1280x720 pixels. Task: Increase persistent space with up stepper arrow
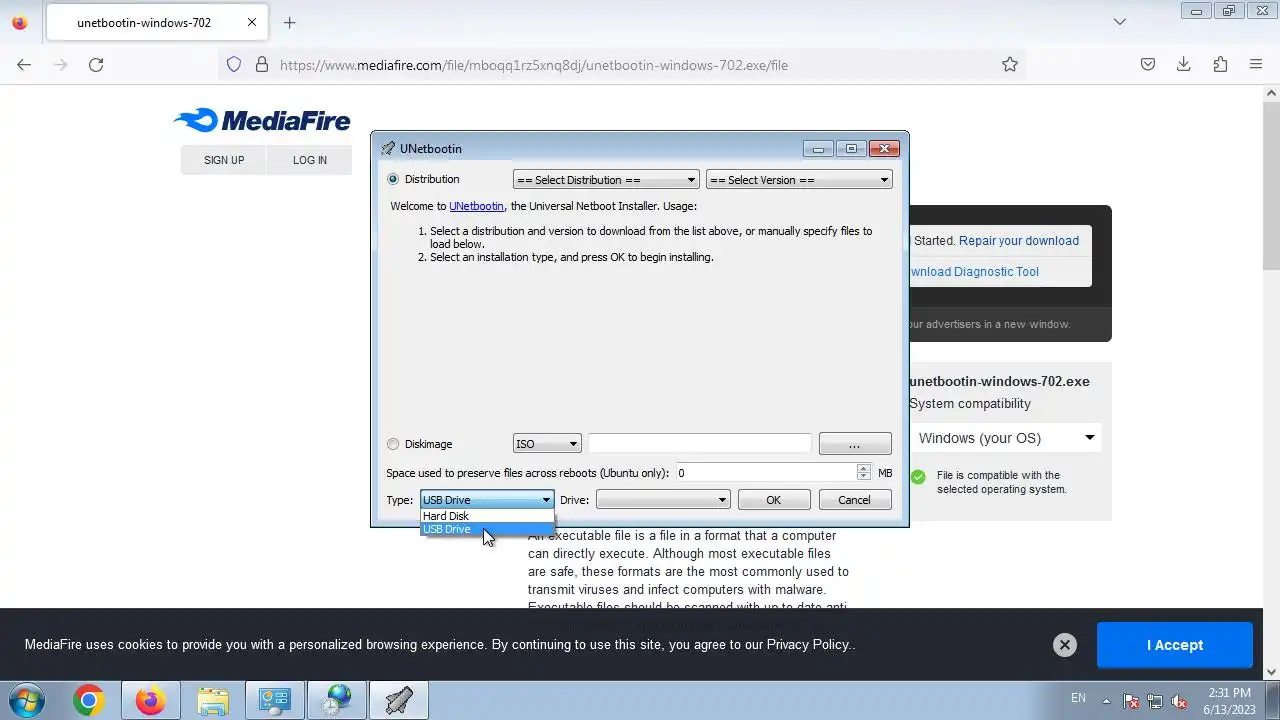click(x=864, y=468)
